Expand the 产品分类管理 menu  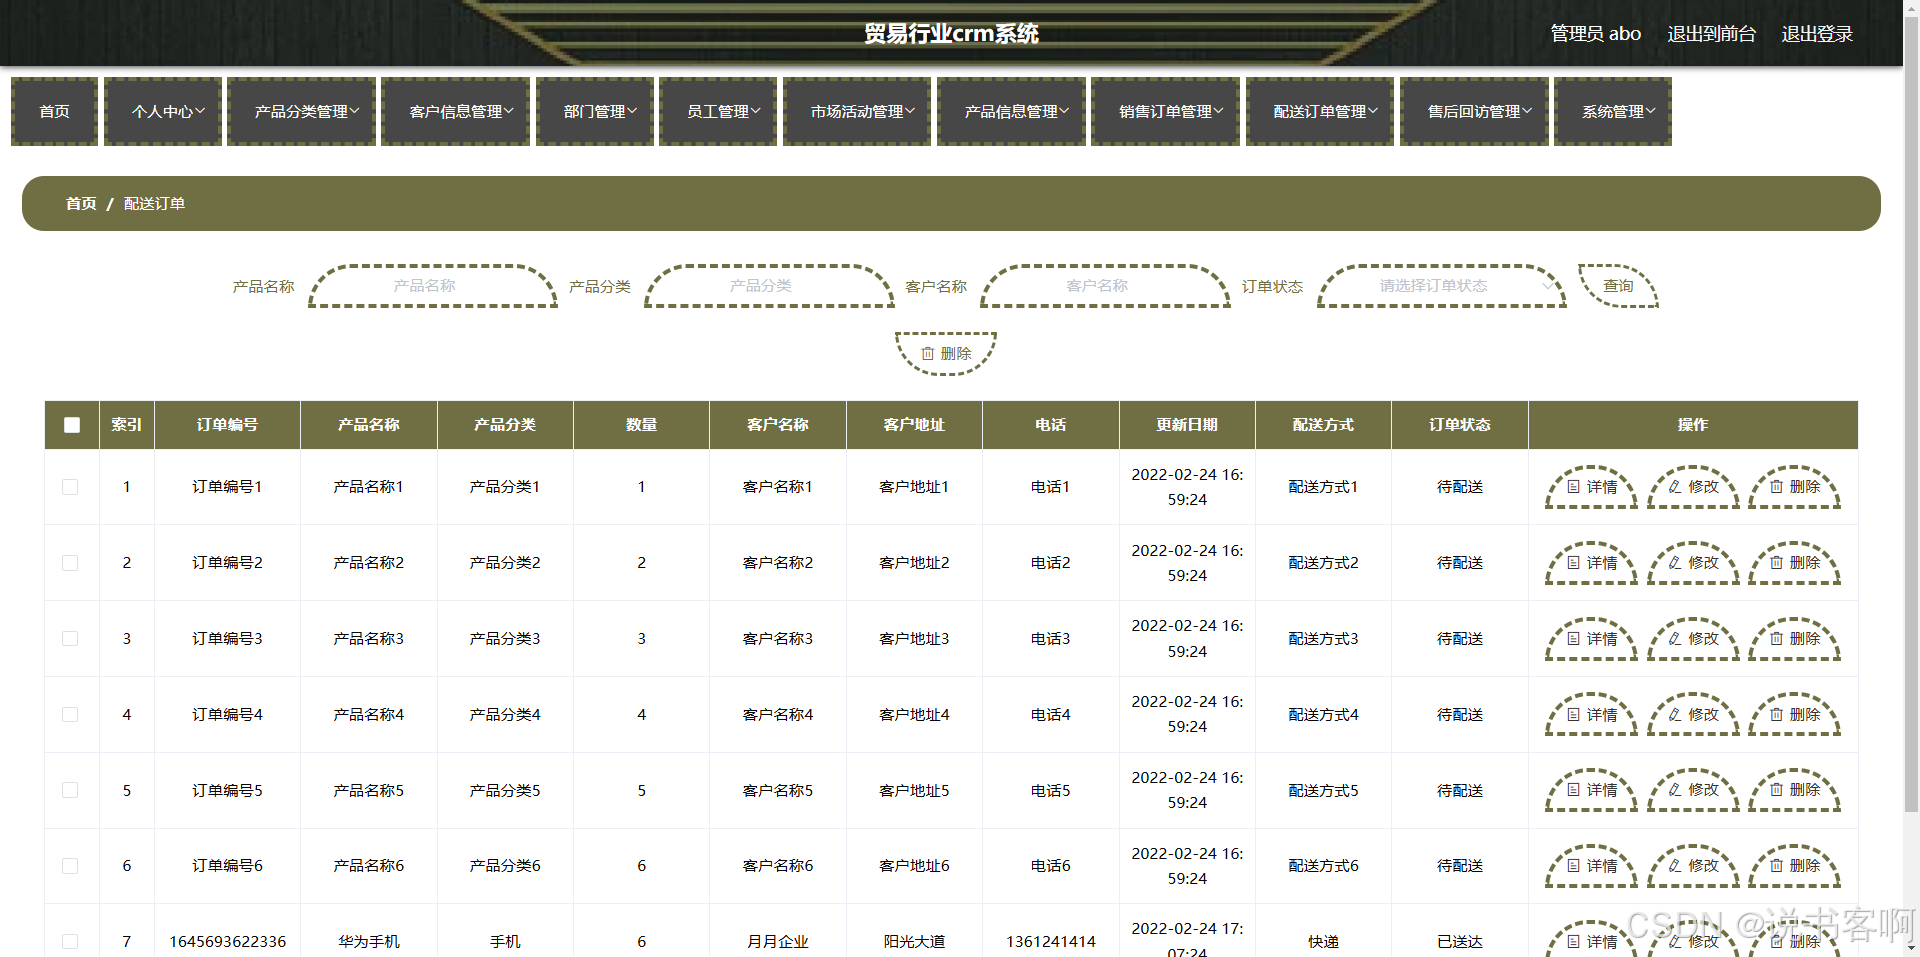click(302, 112)
